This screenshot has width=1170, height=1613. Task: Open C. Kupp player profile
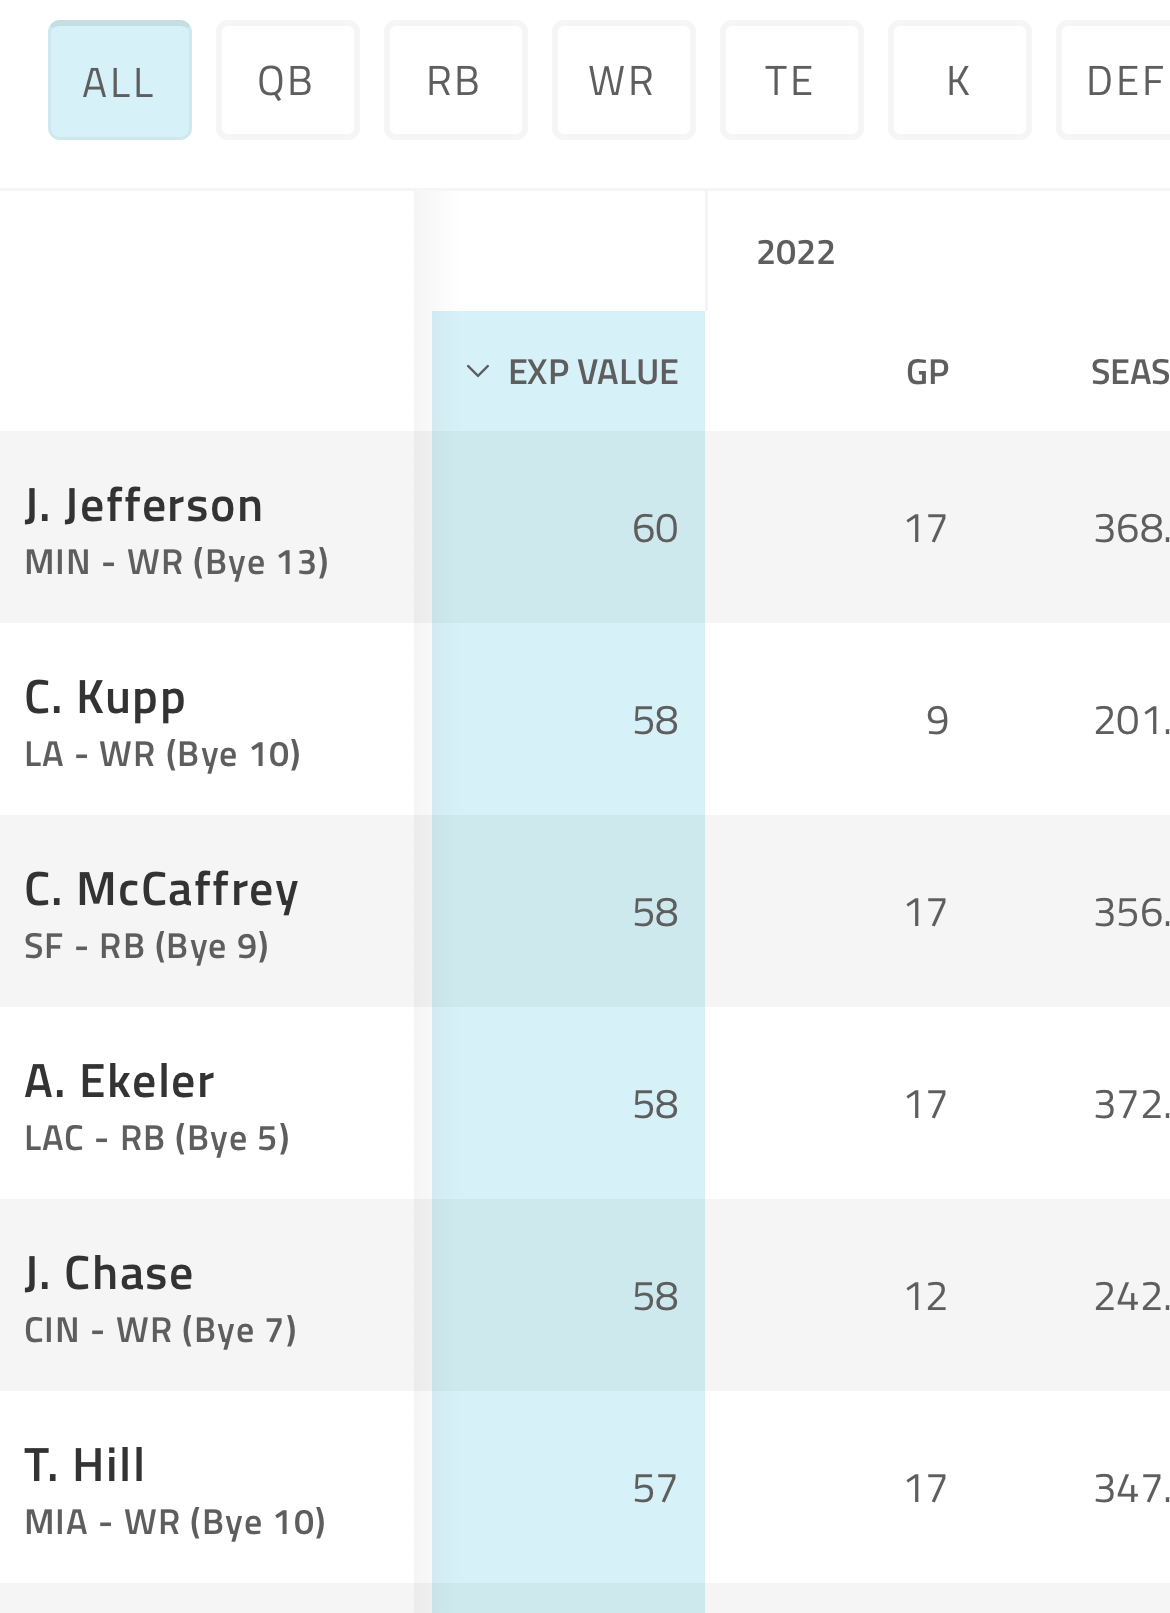105,698
